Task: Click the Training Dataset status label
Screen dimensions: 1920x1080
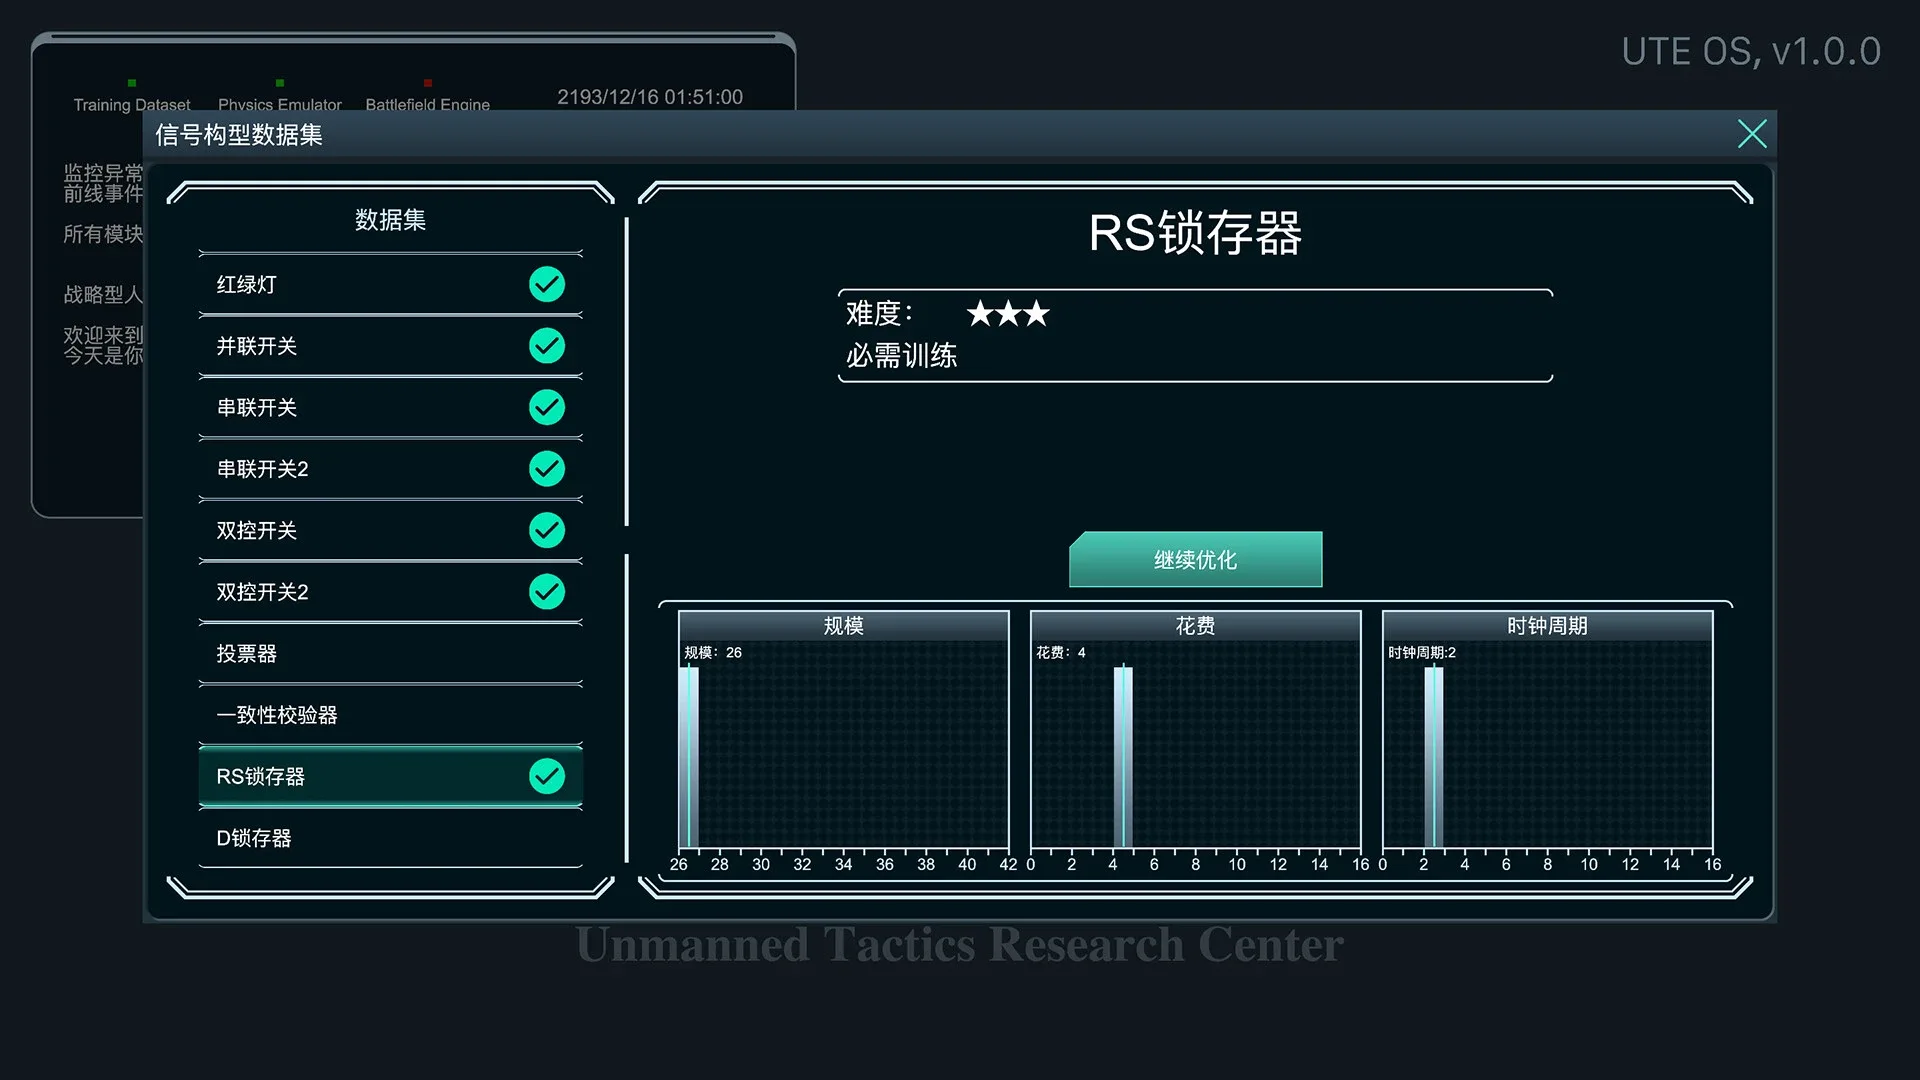Action: (x=131, y=104)
